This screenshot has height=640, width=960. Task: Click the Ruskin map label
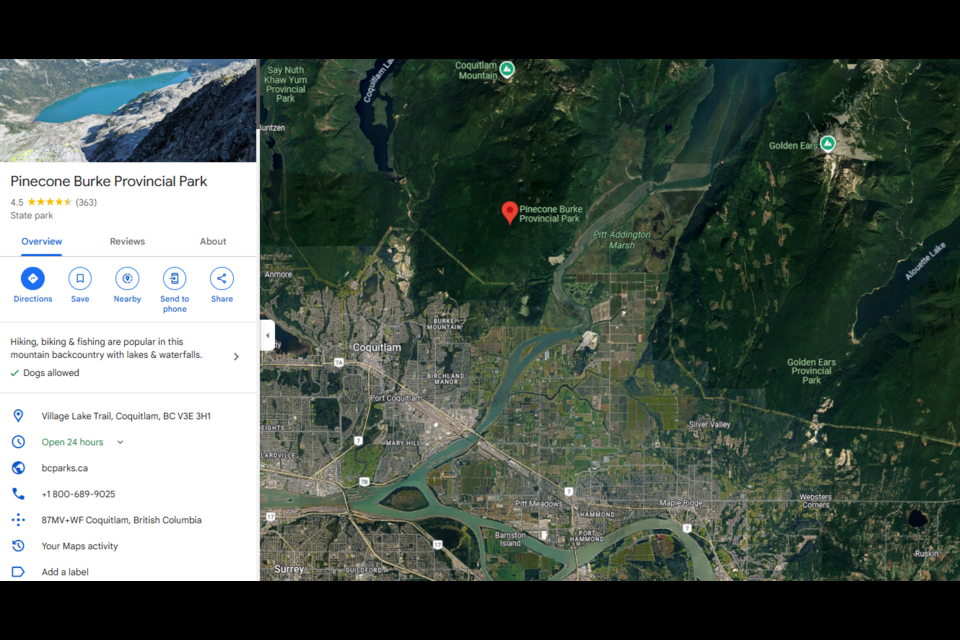pyautogui.click(x=926, y=553)
